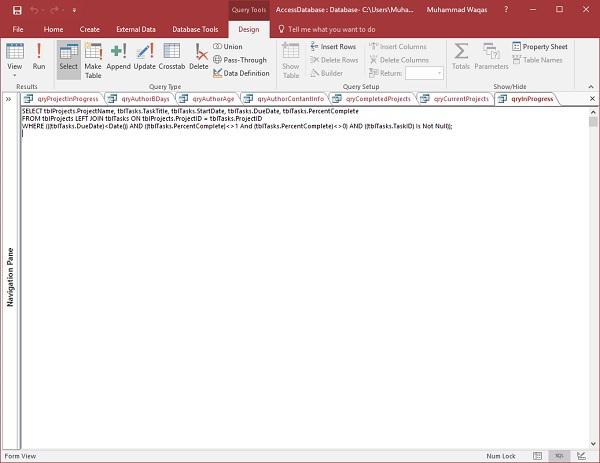Click the scroll up arrow of SQL editor
600x463 pixels.
[593, 112]
